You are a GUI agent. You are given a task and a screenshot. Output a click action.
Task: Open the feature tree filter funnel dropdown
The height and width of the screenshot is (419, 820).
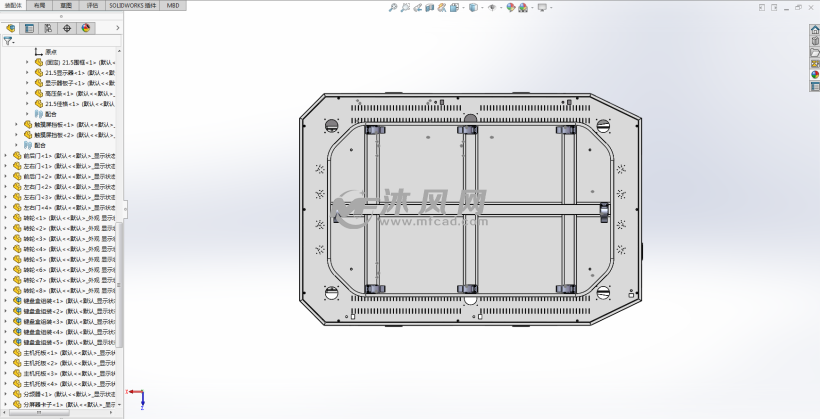9,41
